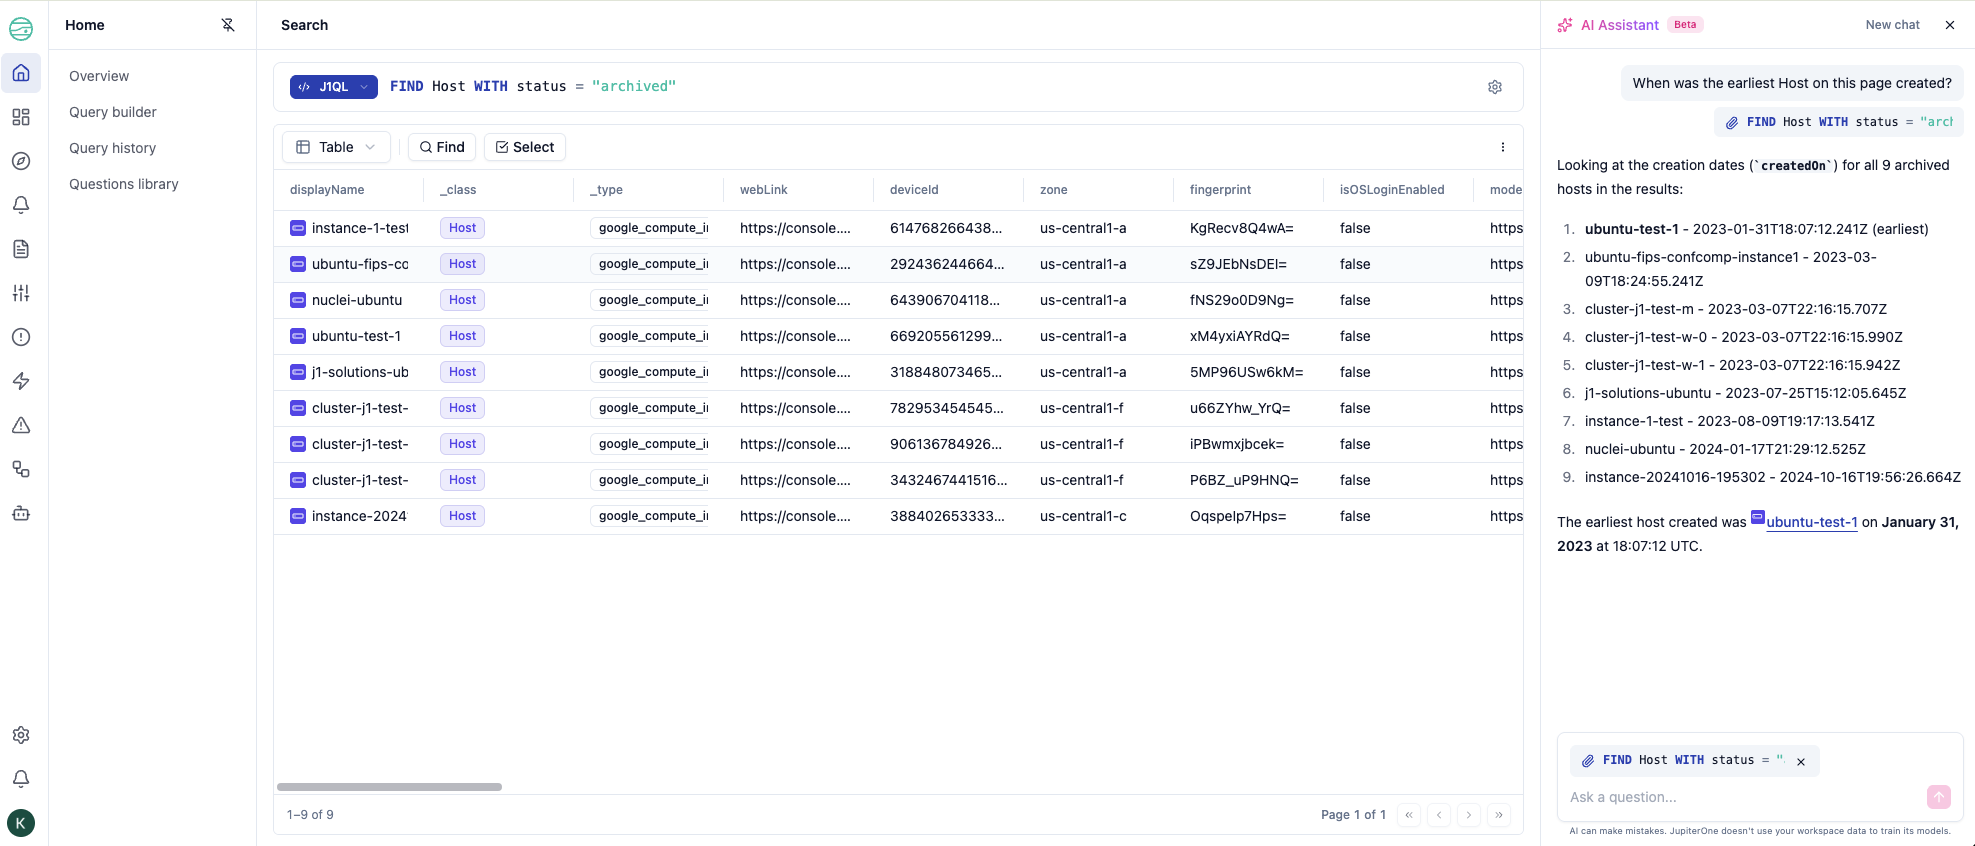This screenshot has width=1975, height=846.
Task: Click the _type column header
Action: pyautogui.click(x=606, y=190)
